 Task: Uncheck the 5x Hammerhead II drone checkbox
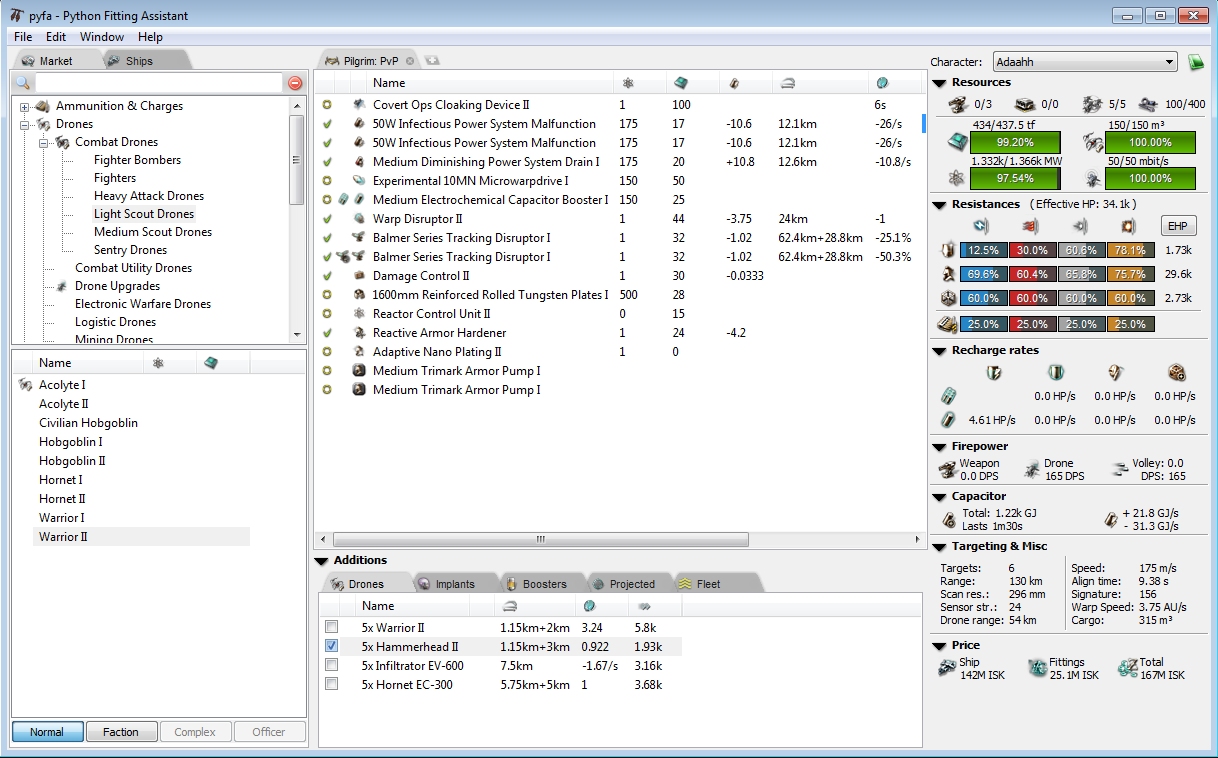pos(332,647)
